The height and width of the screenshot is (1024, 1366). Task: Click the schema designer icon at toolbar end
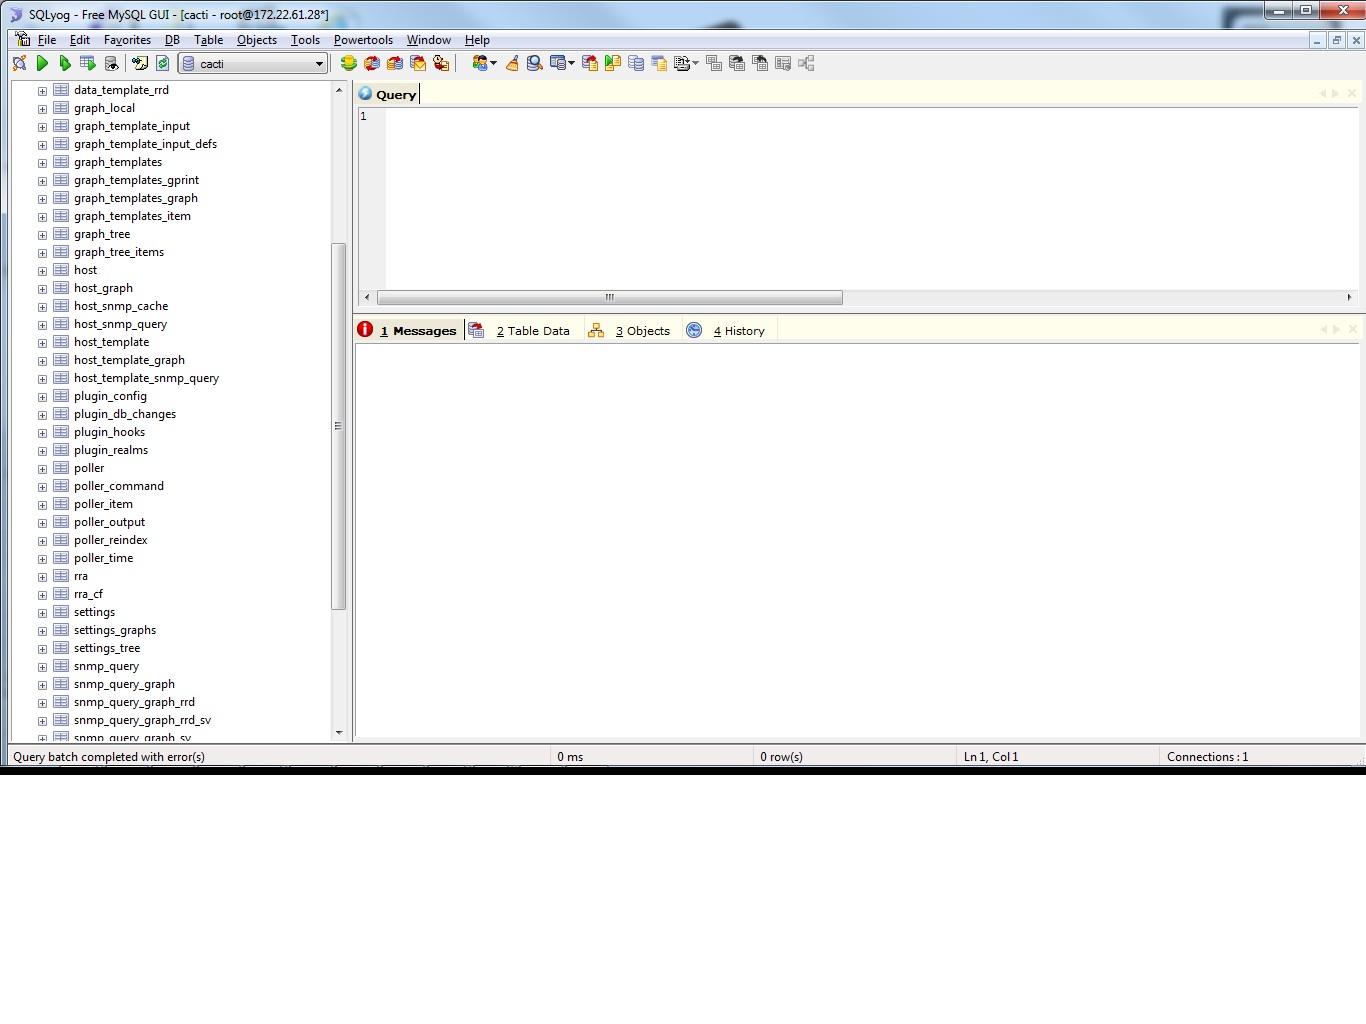tap(806, 63)
